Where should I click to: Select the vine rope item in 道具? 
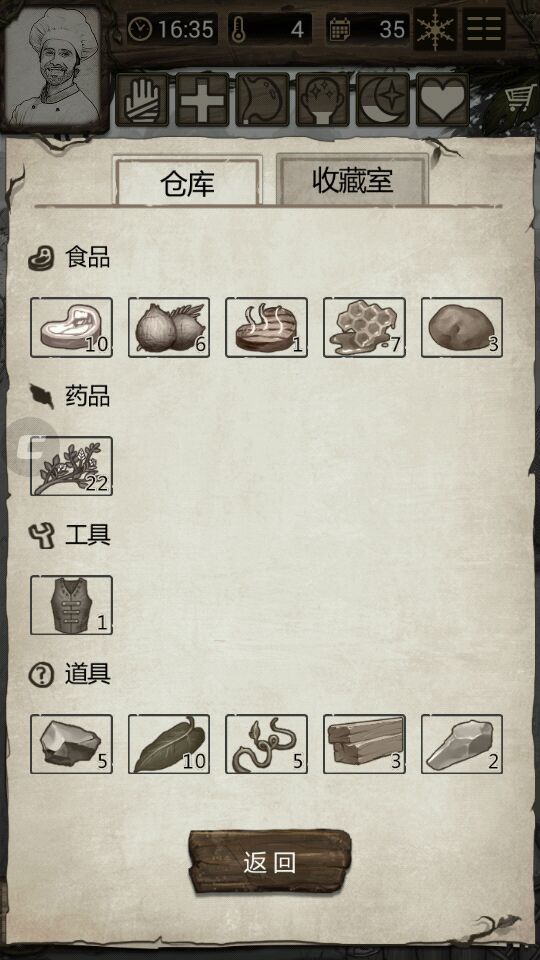[x=266, y=744]
